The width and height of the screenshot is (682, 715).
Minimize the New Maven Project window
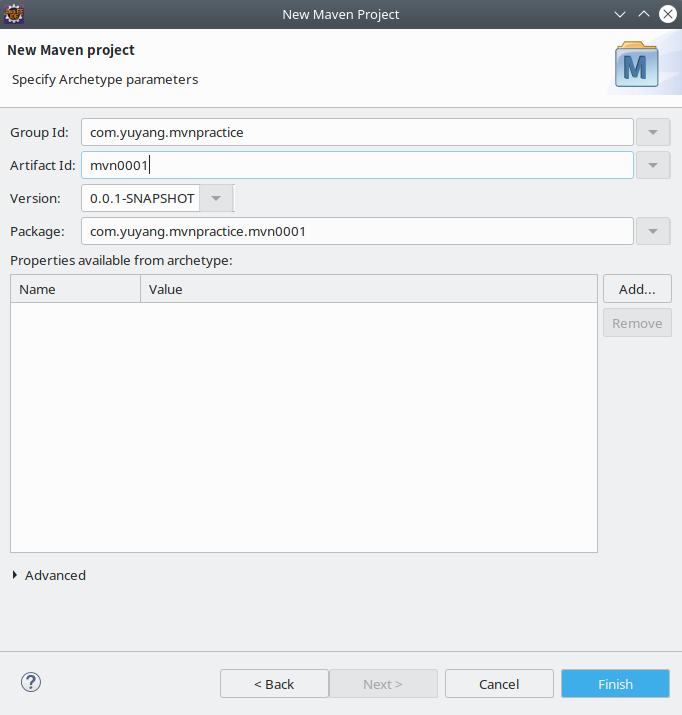620,14
